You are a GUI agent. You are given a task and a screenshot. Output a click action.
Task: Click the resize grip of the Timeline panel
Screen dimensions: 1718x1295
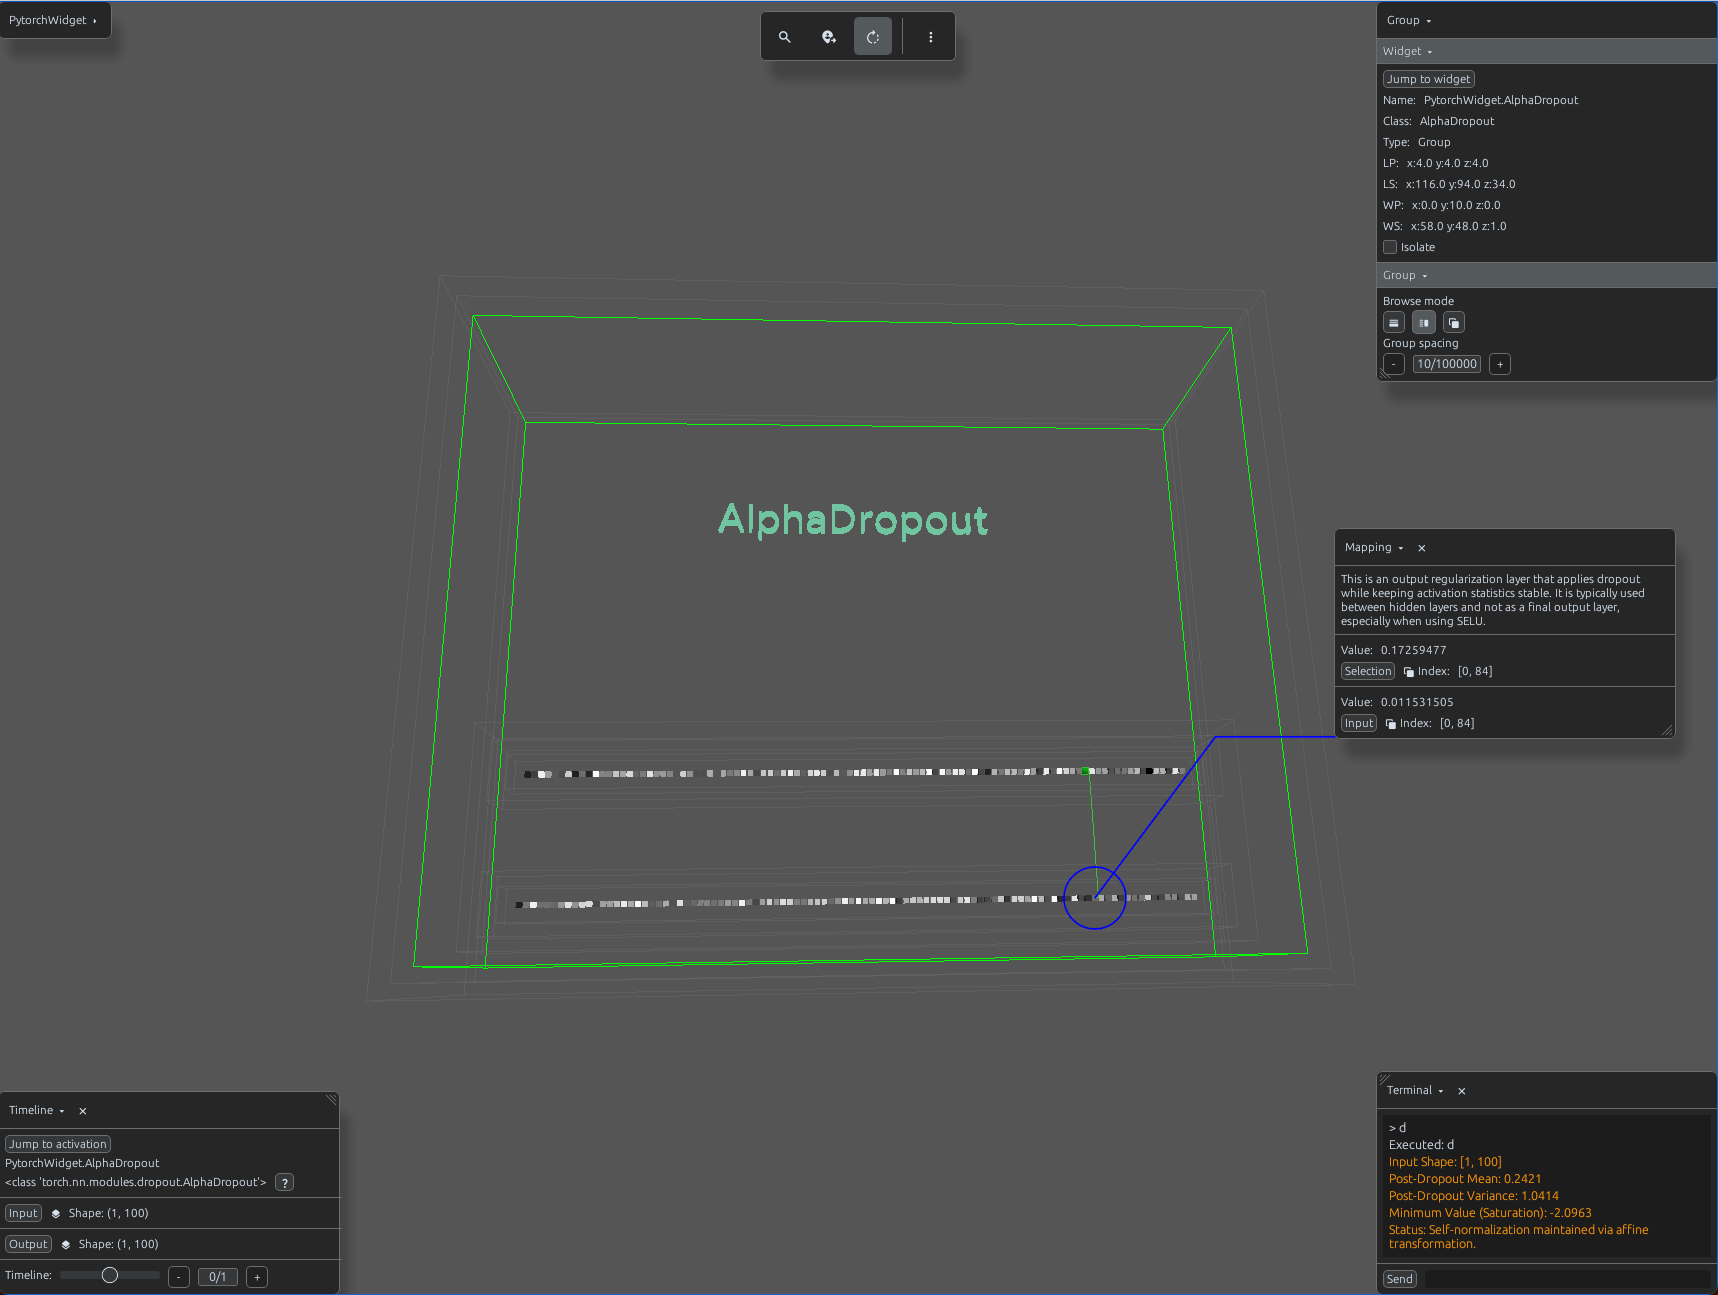pyautogui.click(x=331, y=1099)
